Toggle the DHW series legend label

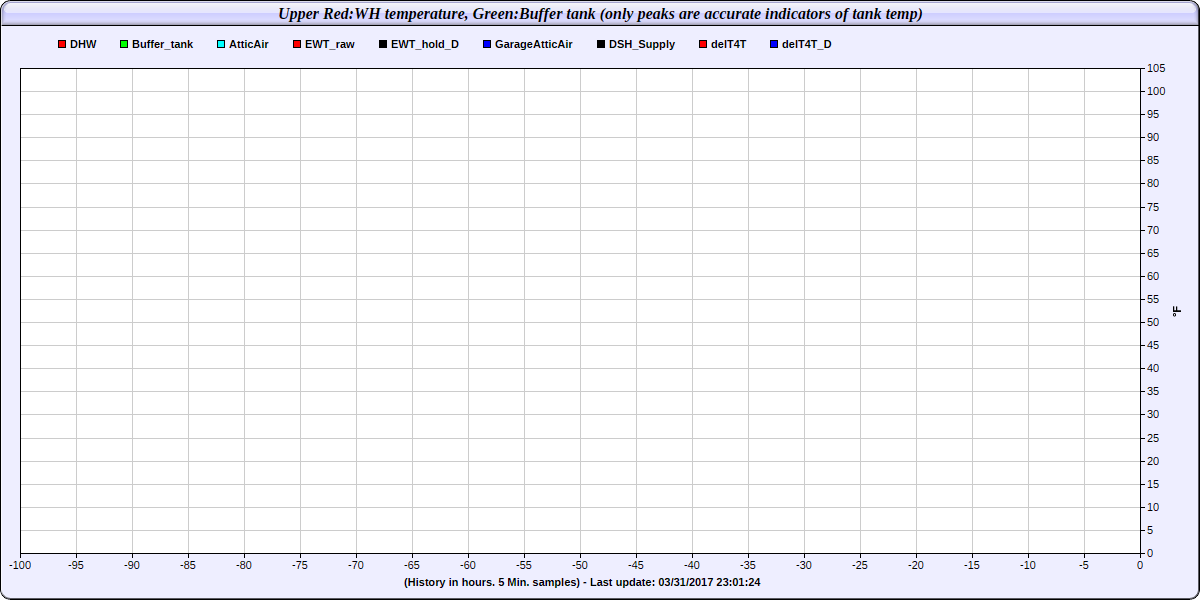point(83,45)
